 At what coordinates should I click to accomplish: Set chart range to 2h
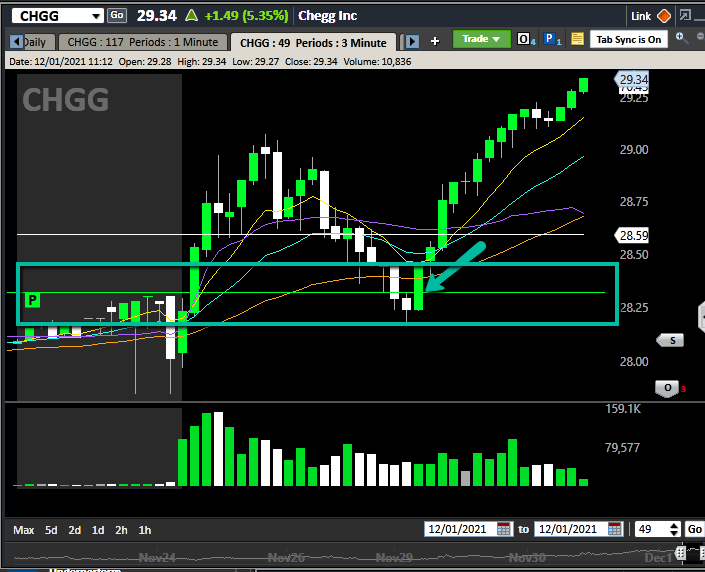coord(121,530)
